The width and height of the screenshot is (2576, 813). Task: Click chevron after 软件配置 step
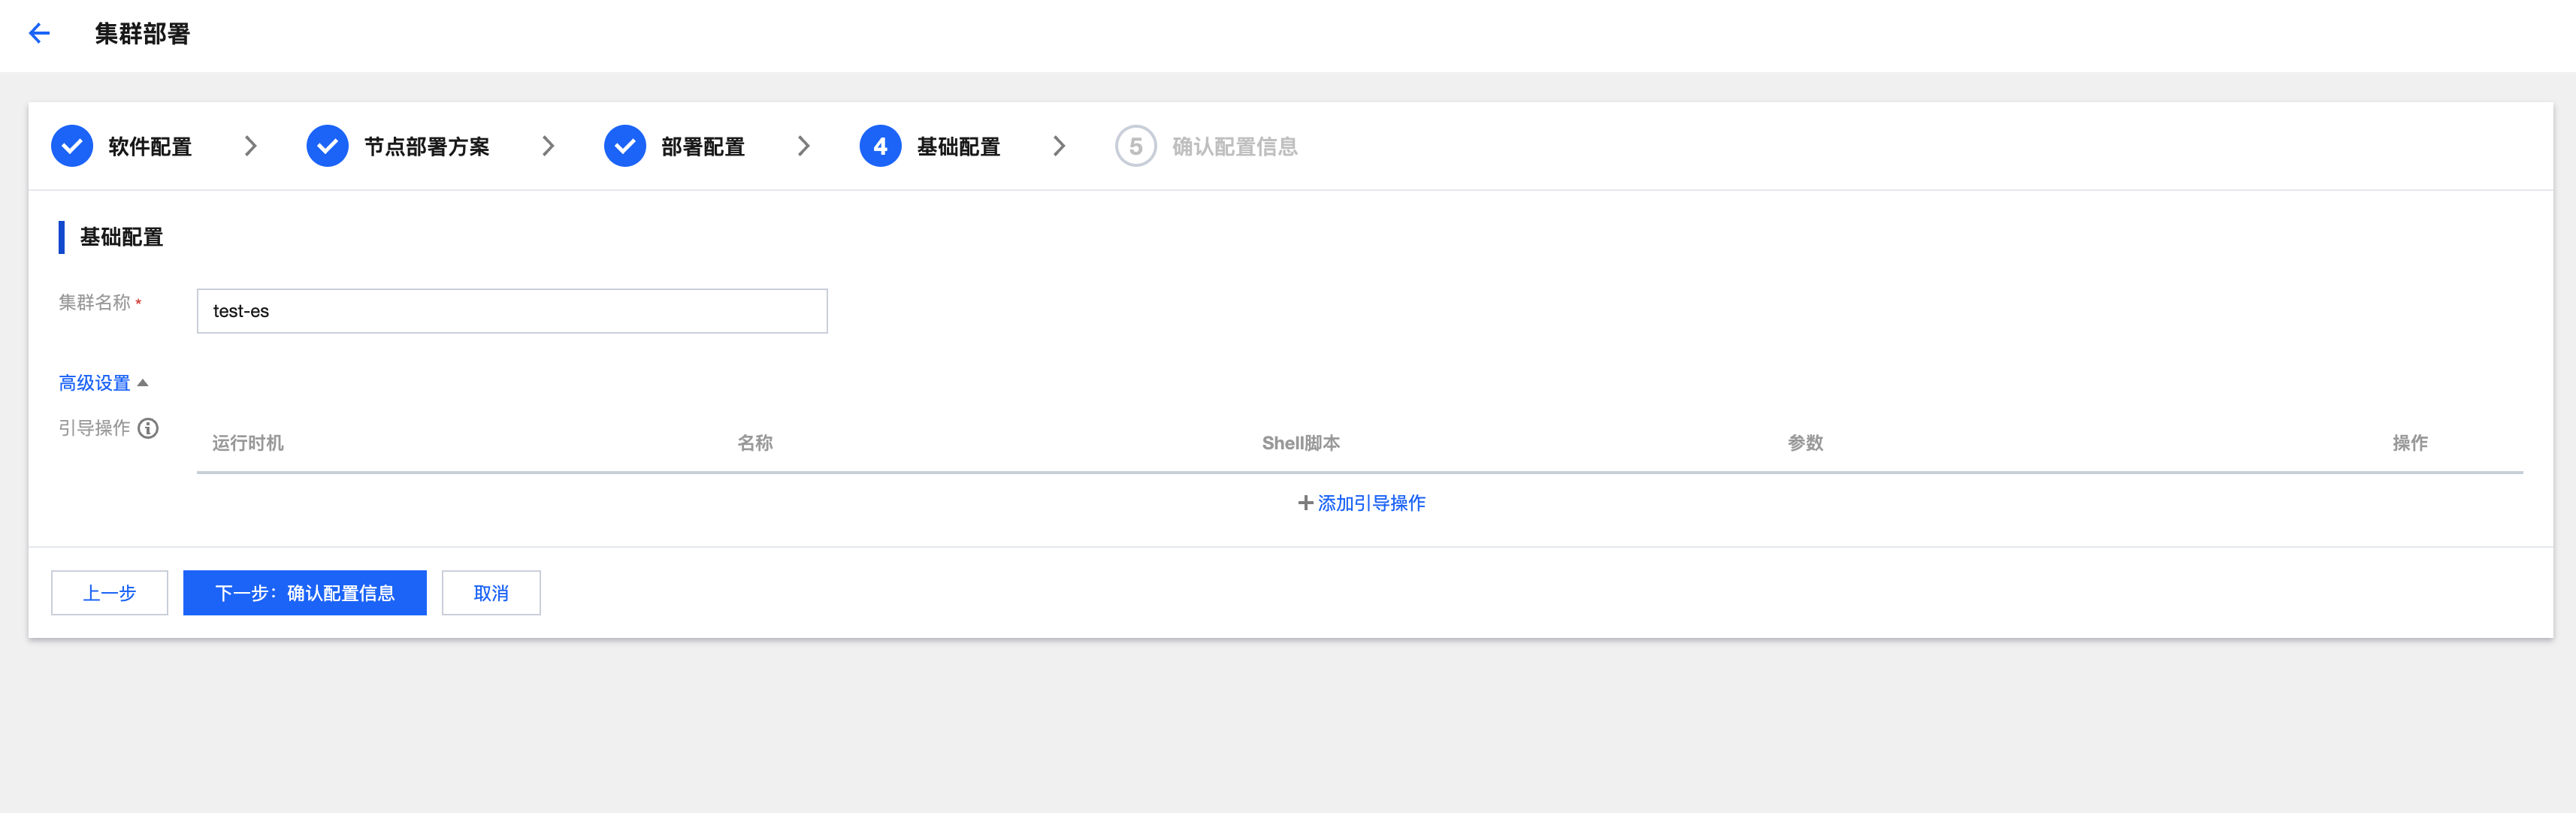tap(251, 146)
